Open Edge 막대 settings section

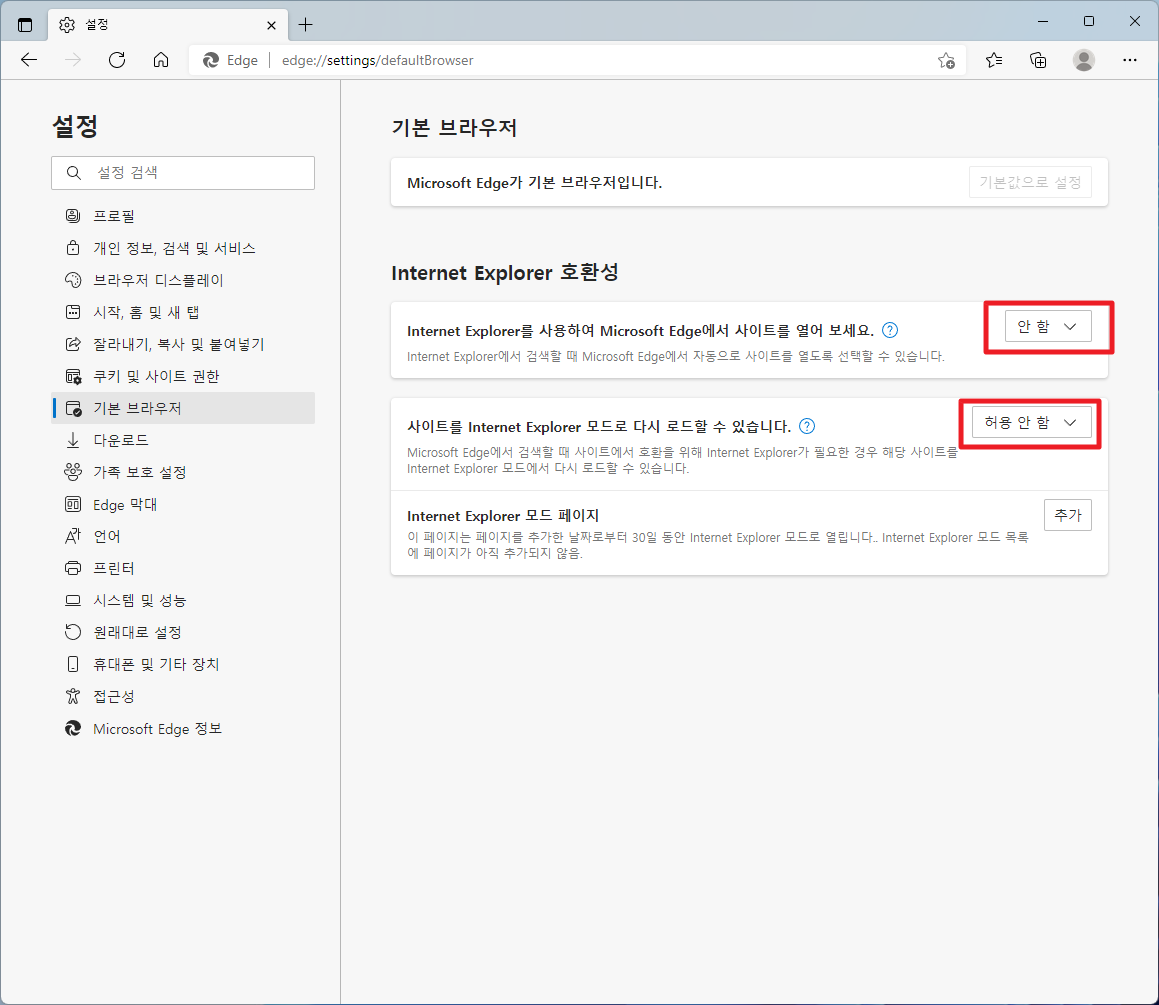(183, 505)
